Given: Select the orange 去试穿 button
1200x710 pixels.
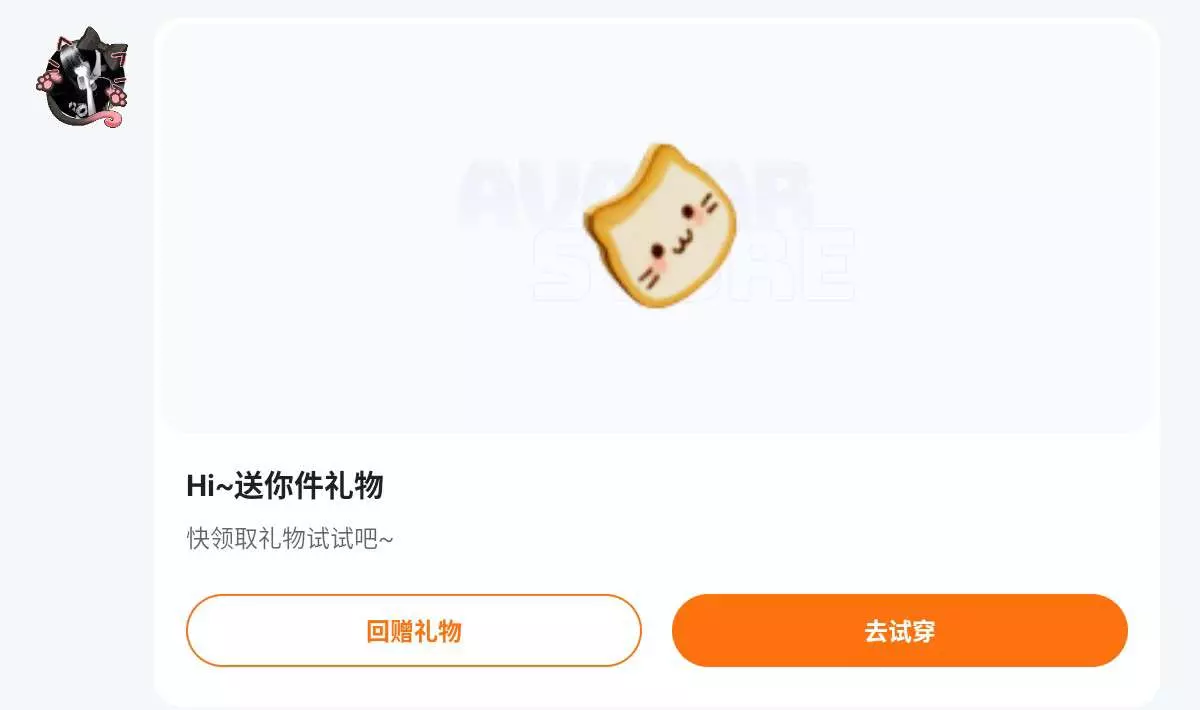Looking at the screenshot, I should 900,630.
